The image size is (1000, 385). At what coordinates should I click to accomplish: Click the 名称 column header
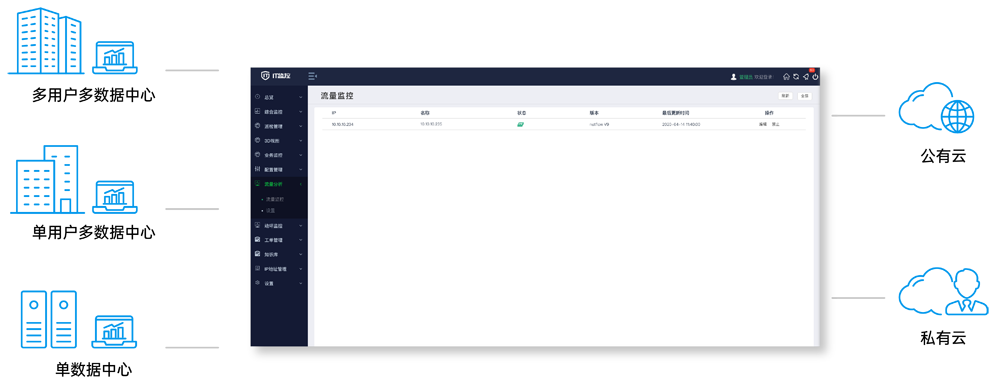425,112
